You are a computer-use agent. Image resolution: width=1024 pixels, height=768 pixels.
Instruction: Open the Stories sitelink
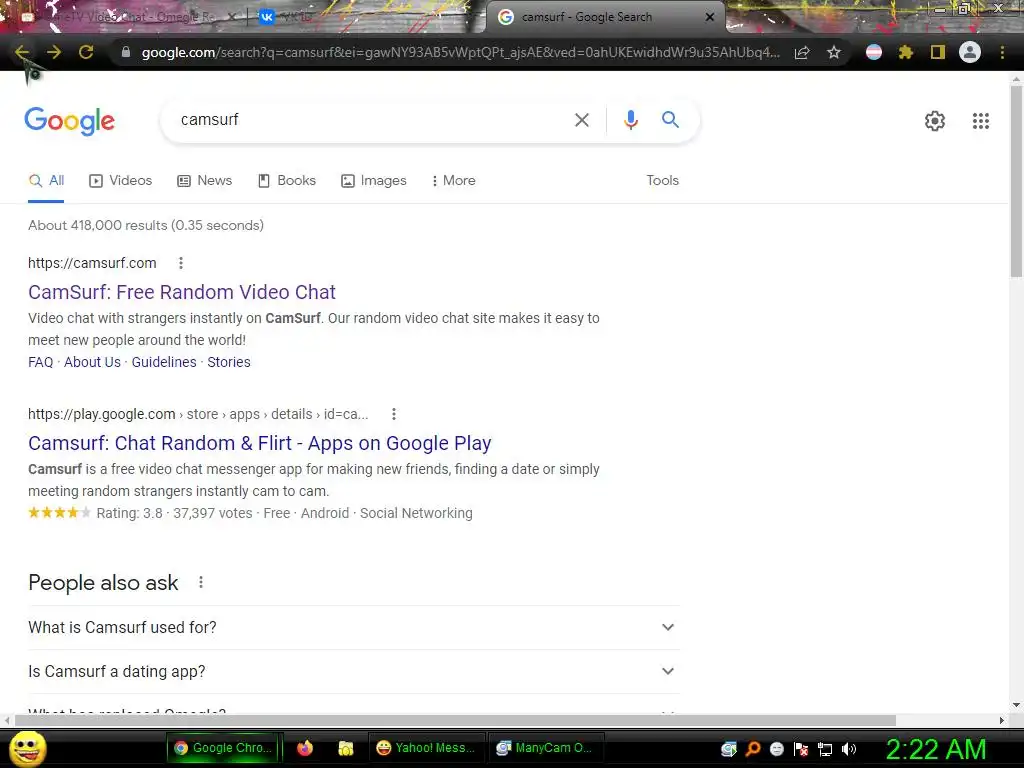coord(229,362)
